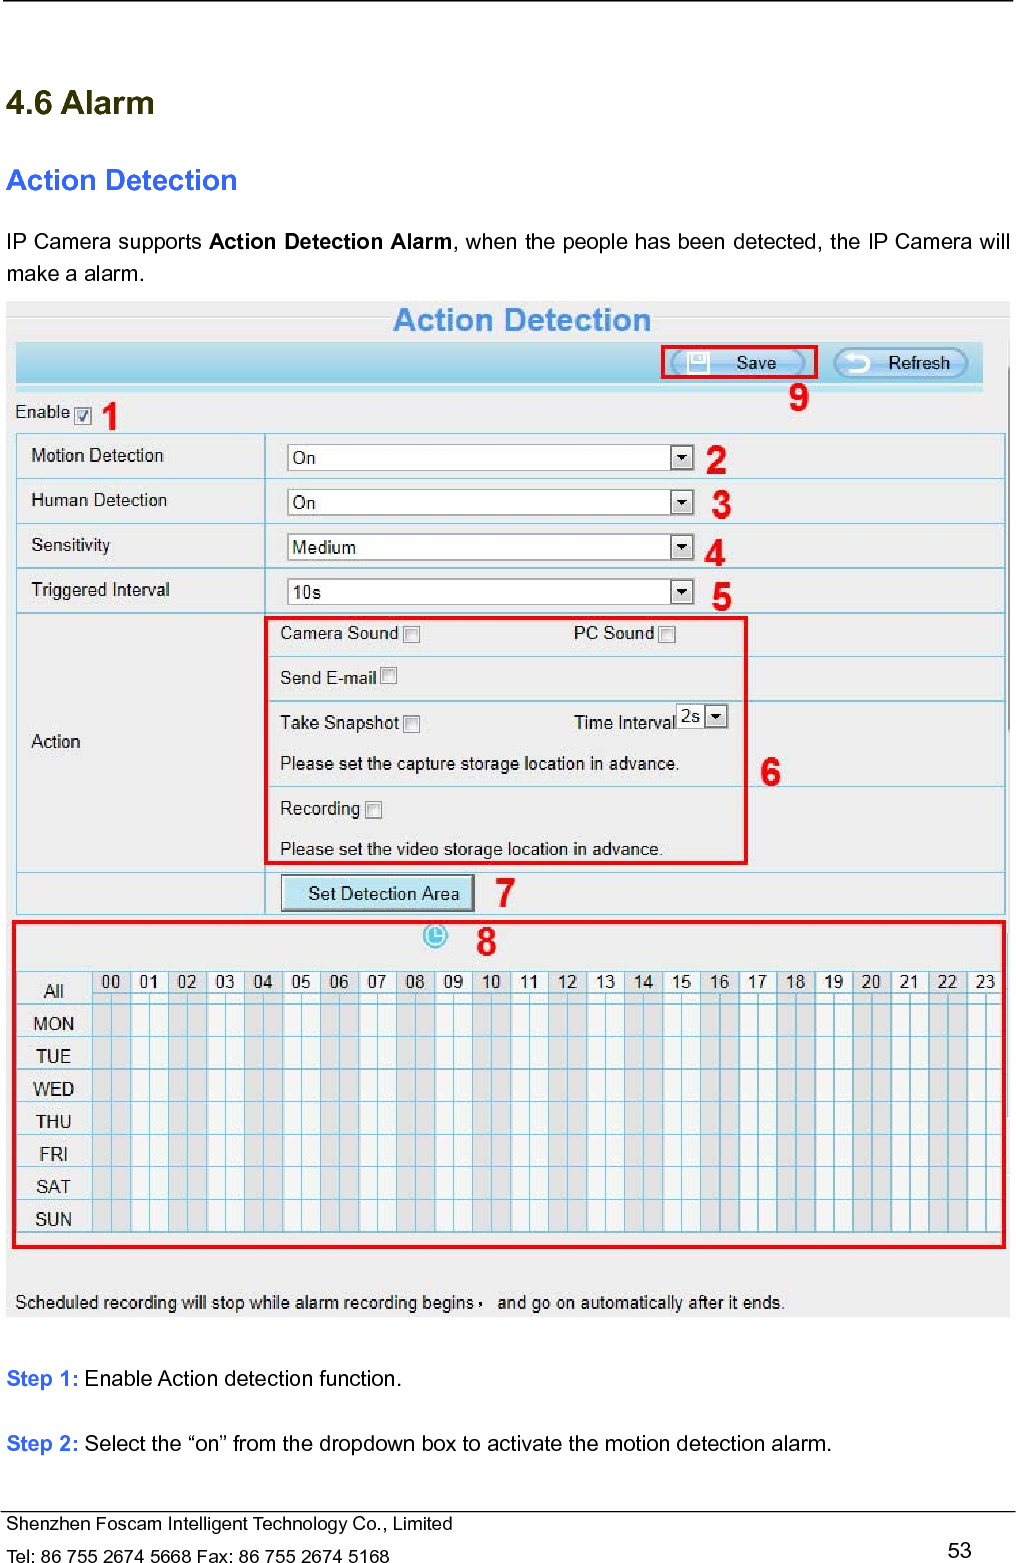
Task: Click the Triggered Interval dropdown arrow
Action: click(x=681, y=591)
